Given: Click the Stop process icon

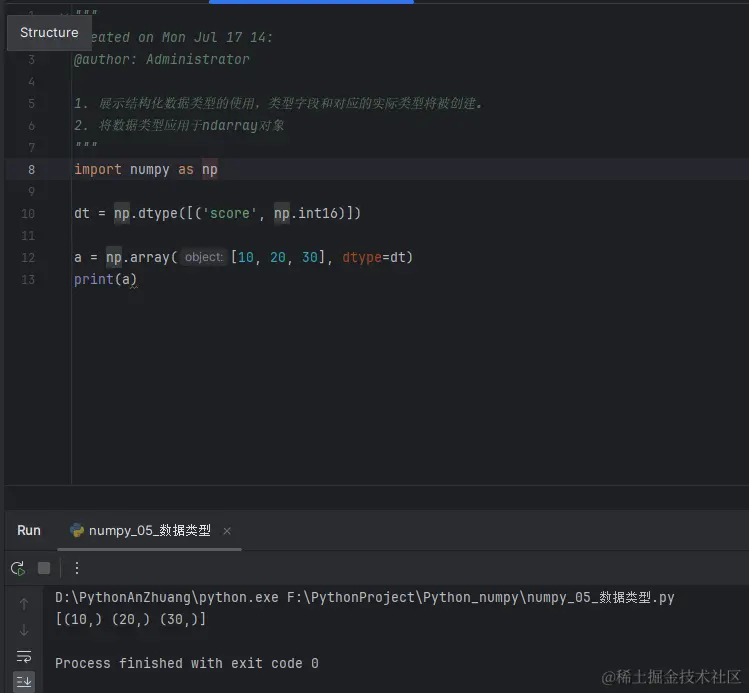Looking at the screenshot, I should click(44, 568).
